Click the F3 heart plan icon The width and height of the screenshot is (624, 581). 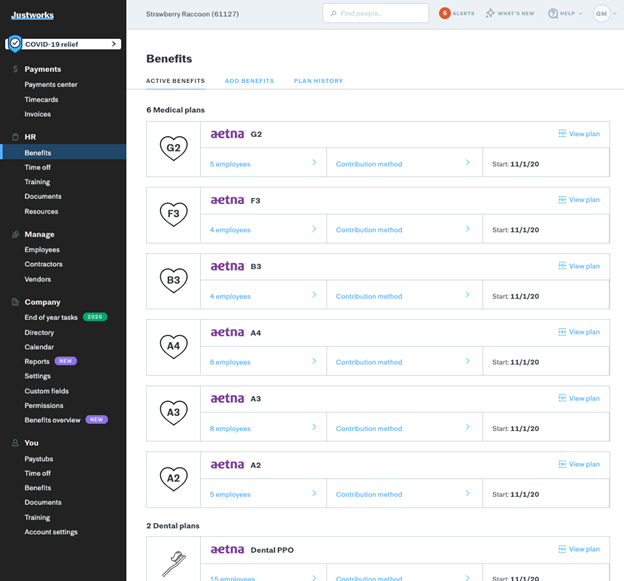[x=174, y=214]
